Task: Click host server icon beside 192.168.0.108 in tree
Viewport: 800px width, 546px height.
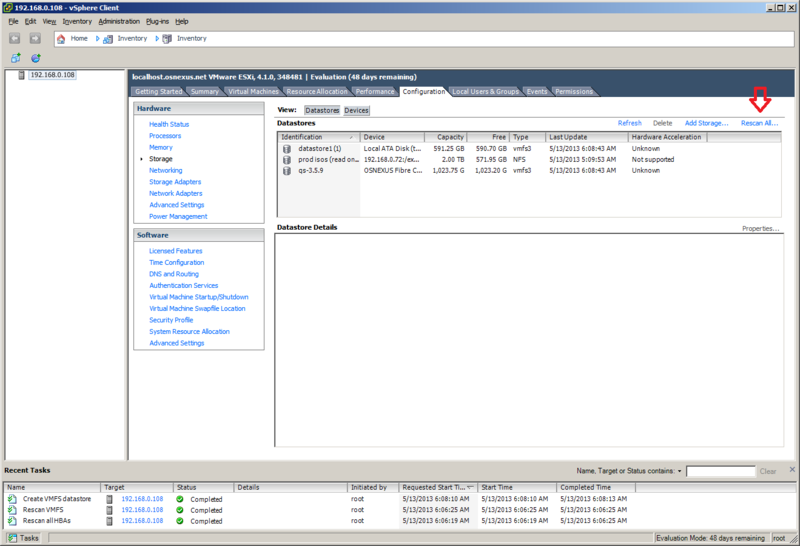Action: [x=21, y=75]
